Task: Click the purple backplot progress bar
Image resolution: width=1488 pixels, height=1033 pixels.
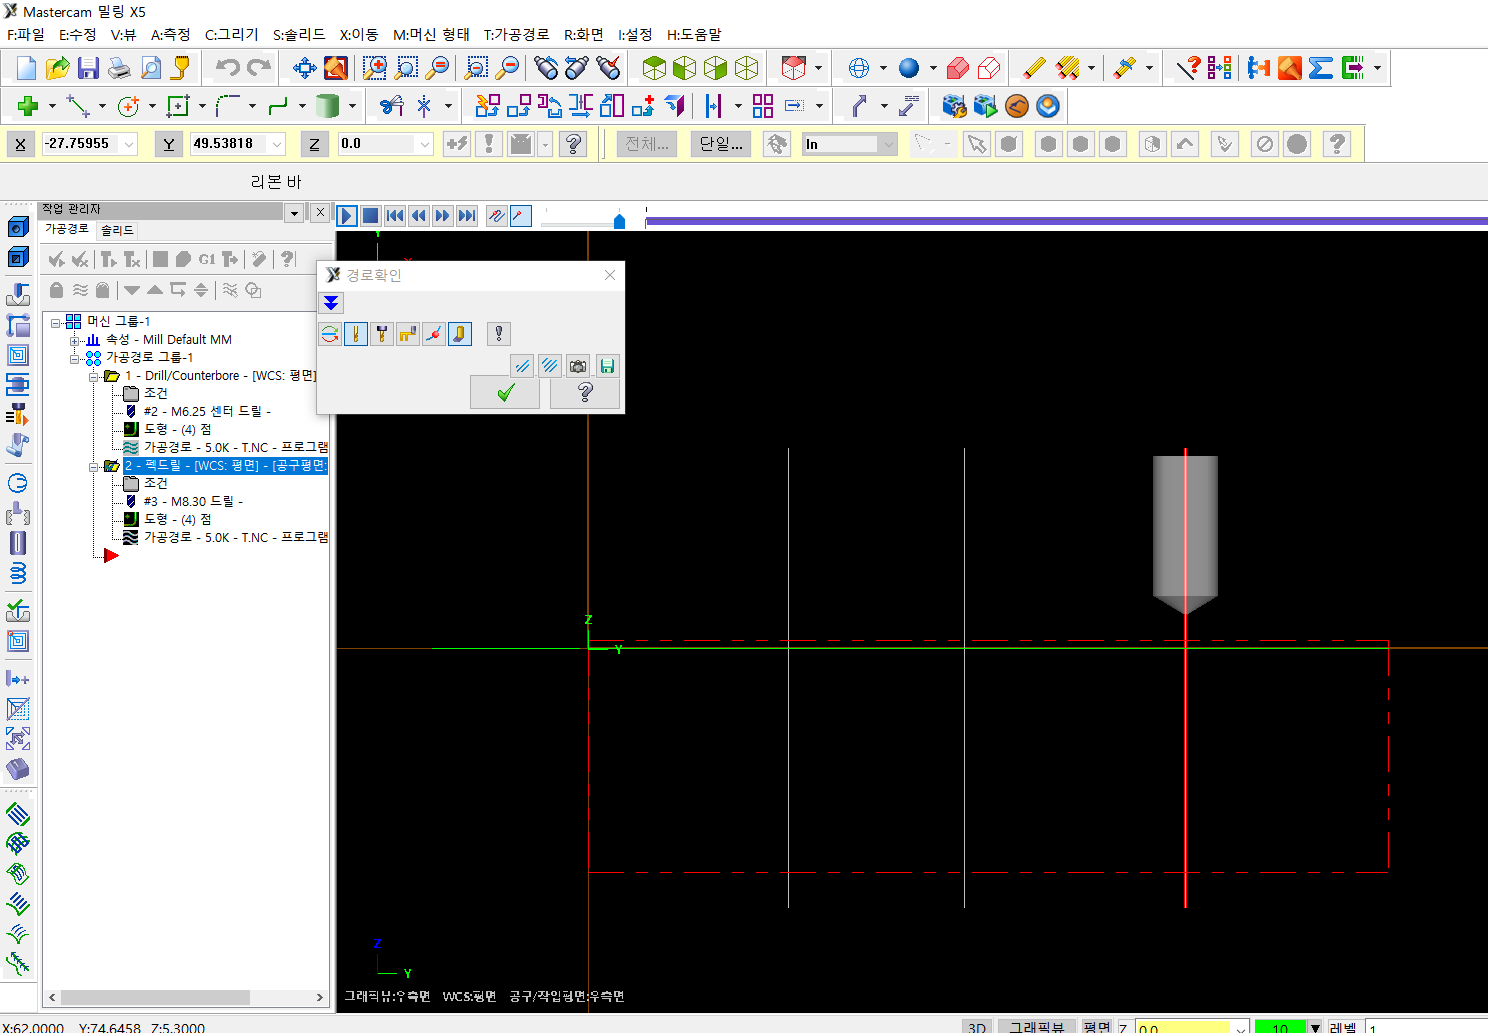Action: 1066,221
